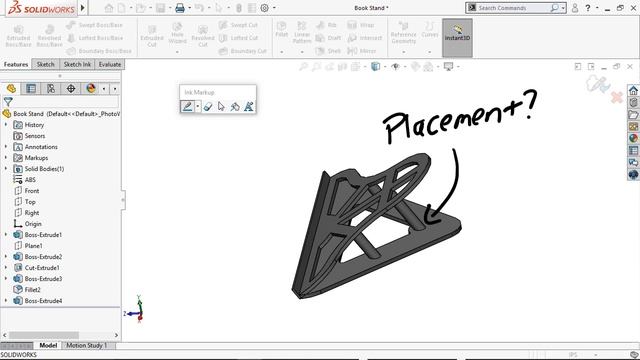640x360 pixels.
Task: Click the Home icon in top toolbar
Action: pos(109,8)
